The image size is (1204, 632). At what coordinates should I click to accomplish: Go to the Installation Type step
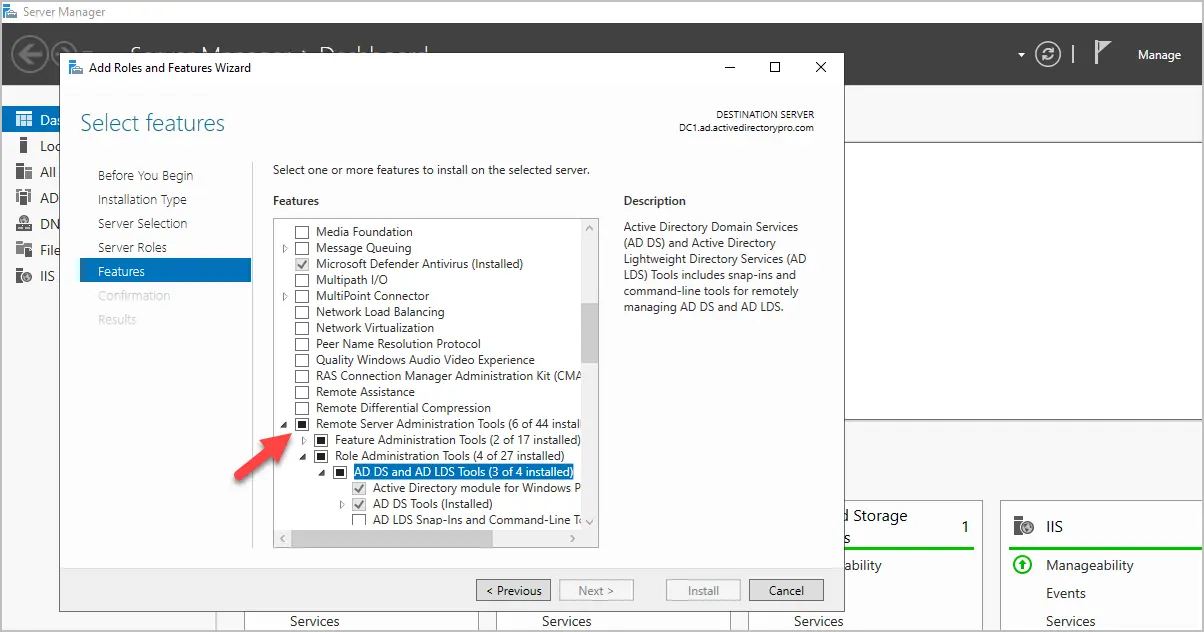coord(142,199)
